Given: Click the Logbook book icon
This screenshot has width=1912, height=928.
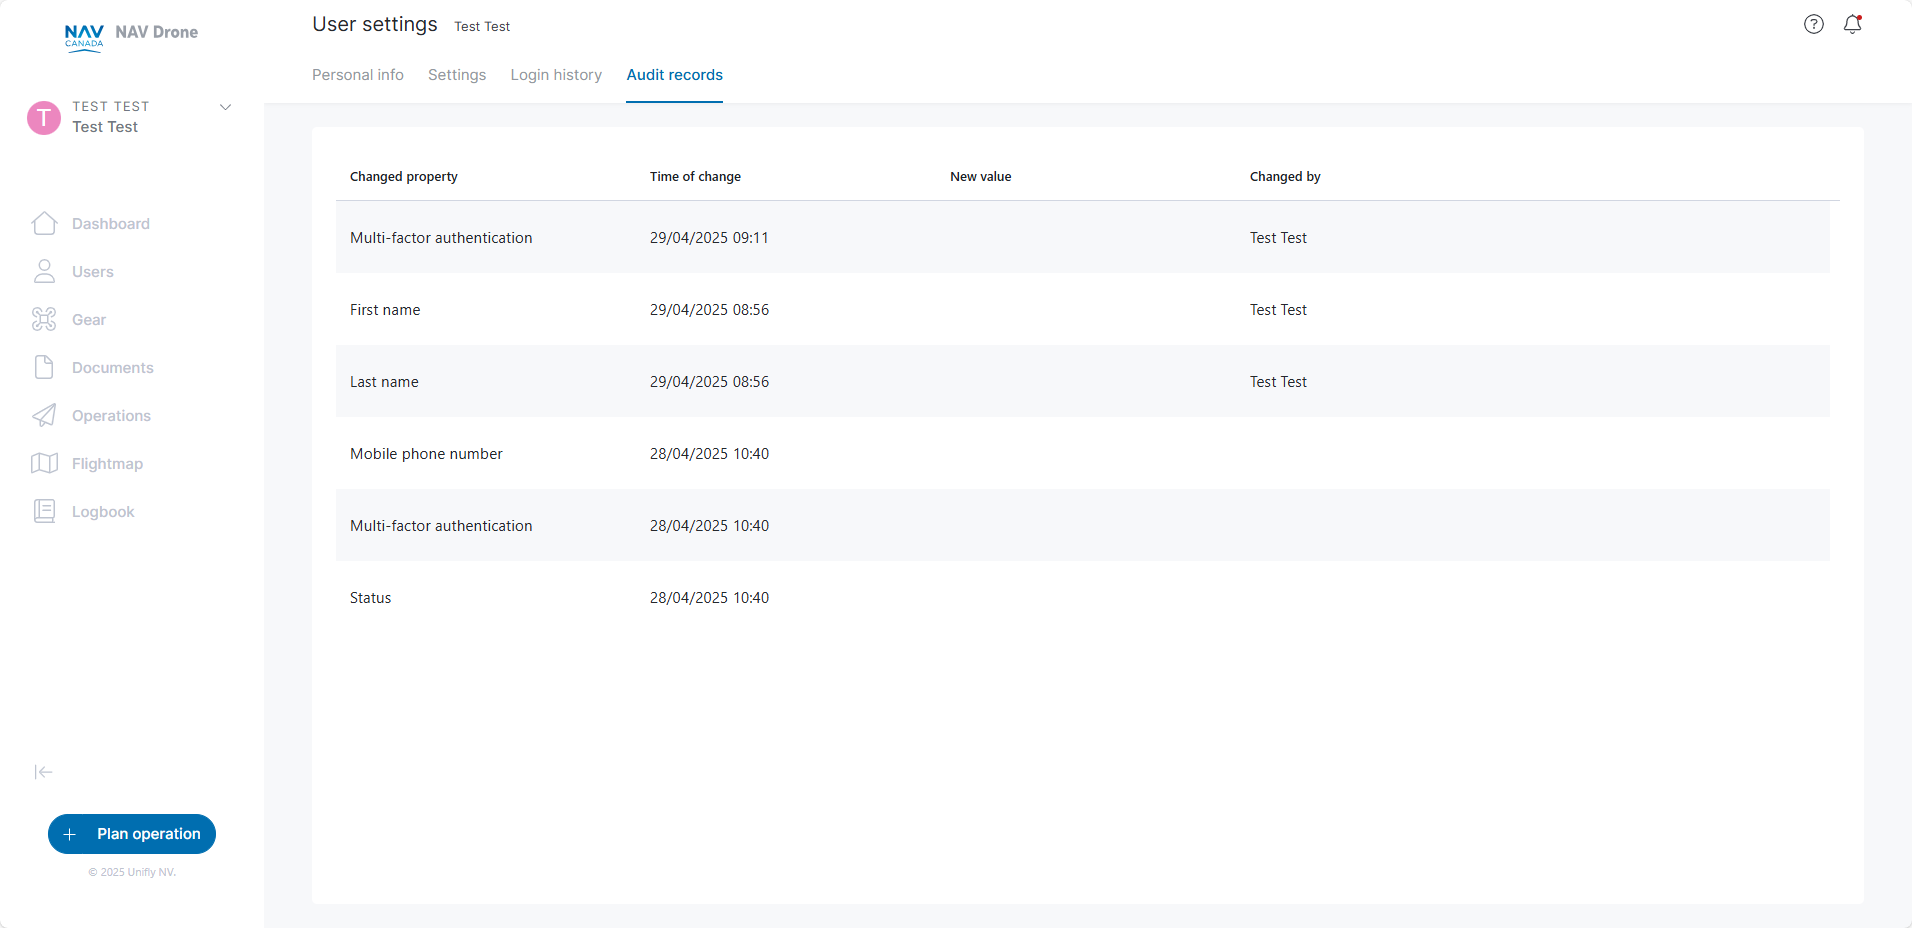Looking at the screenshot, I should pos(44,512).
